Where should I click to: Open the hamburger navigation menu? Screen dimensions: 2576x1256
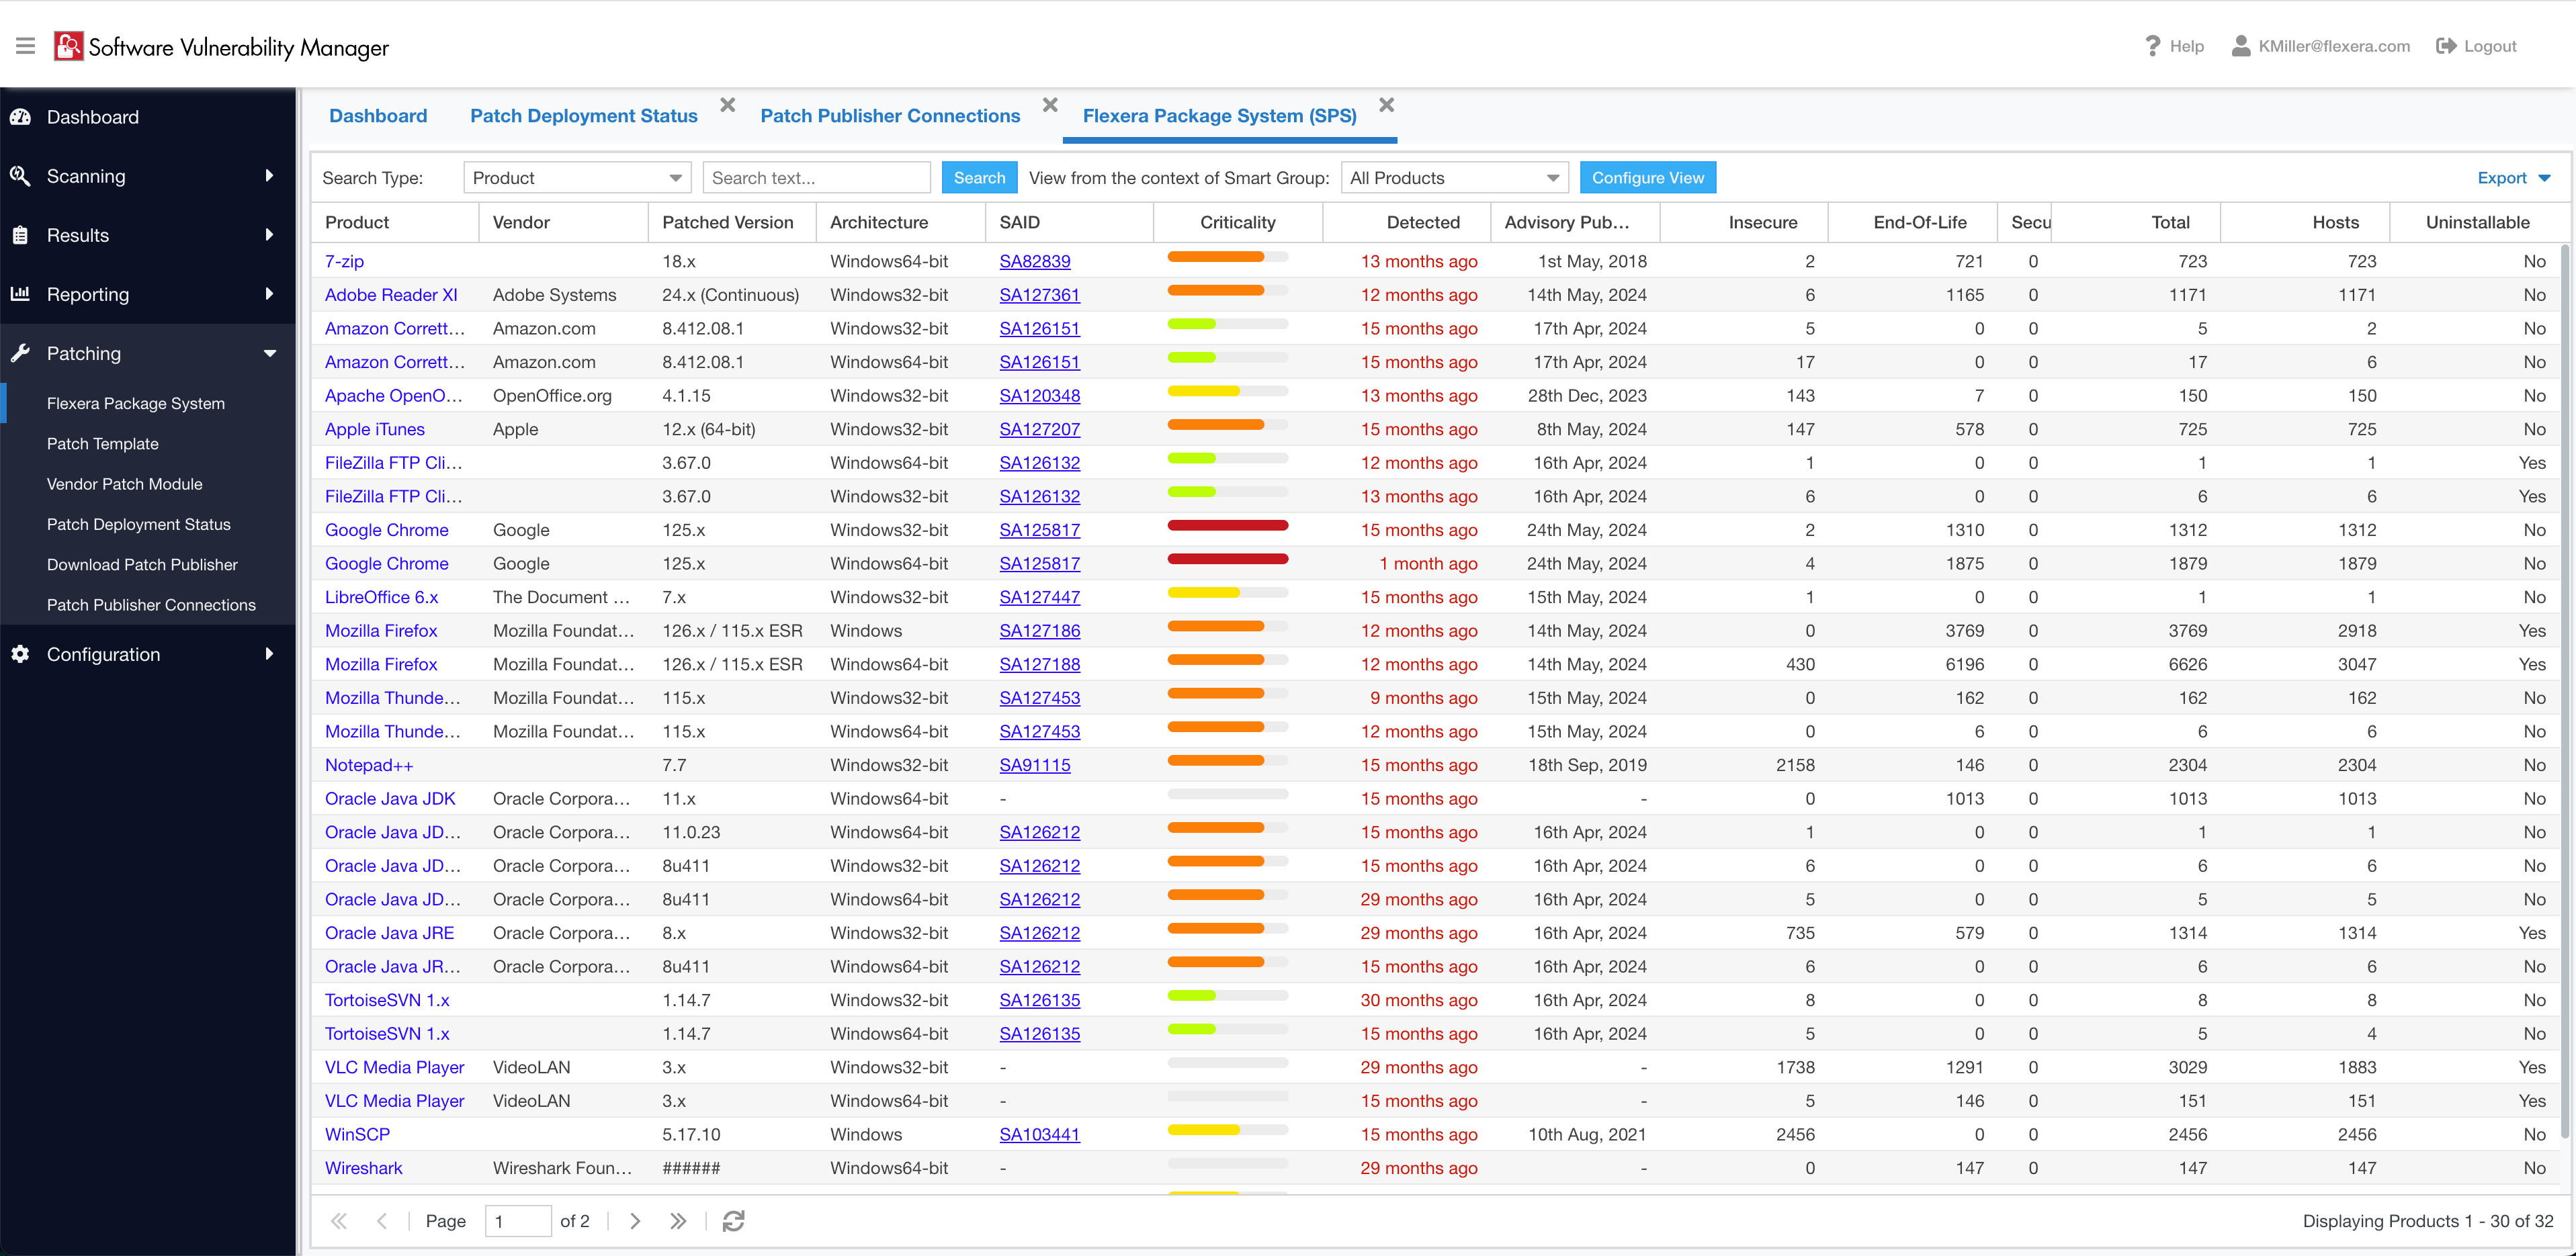[25, 45]
